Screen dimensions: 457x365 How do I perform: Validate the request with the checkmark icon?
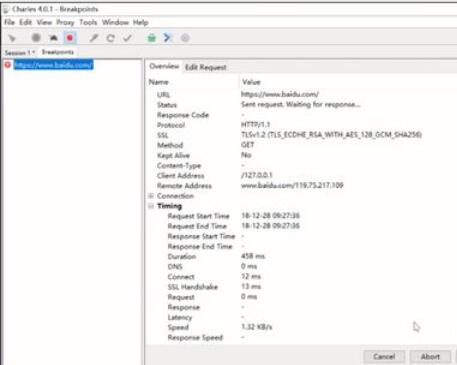(x=127, y=38)
